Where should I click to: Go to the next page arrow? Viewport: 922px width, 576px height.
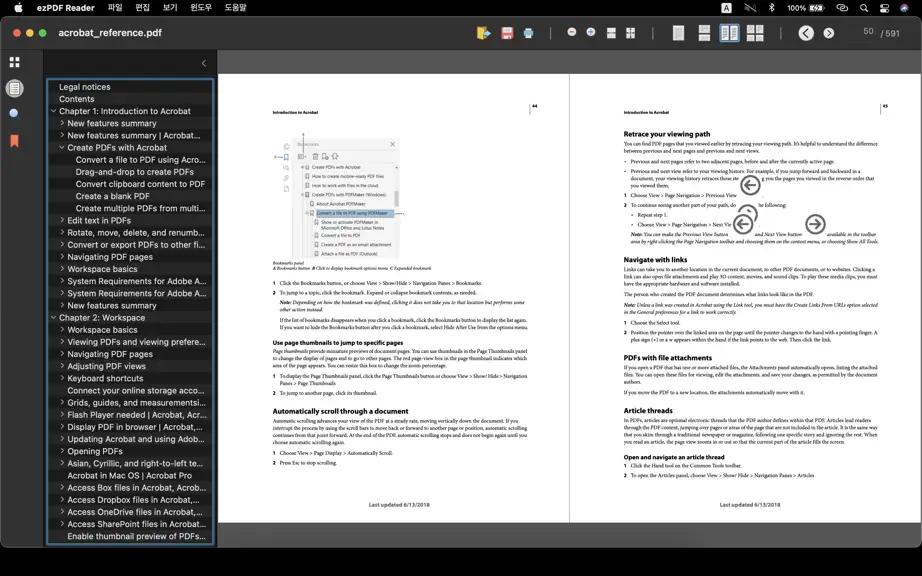click(x=829, y=33)
